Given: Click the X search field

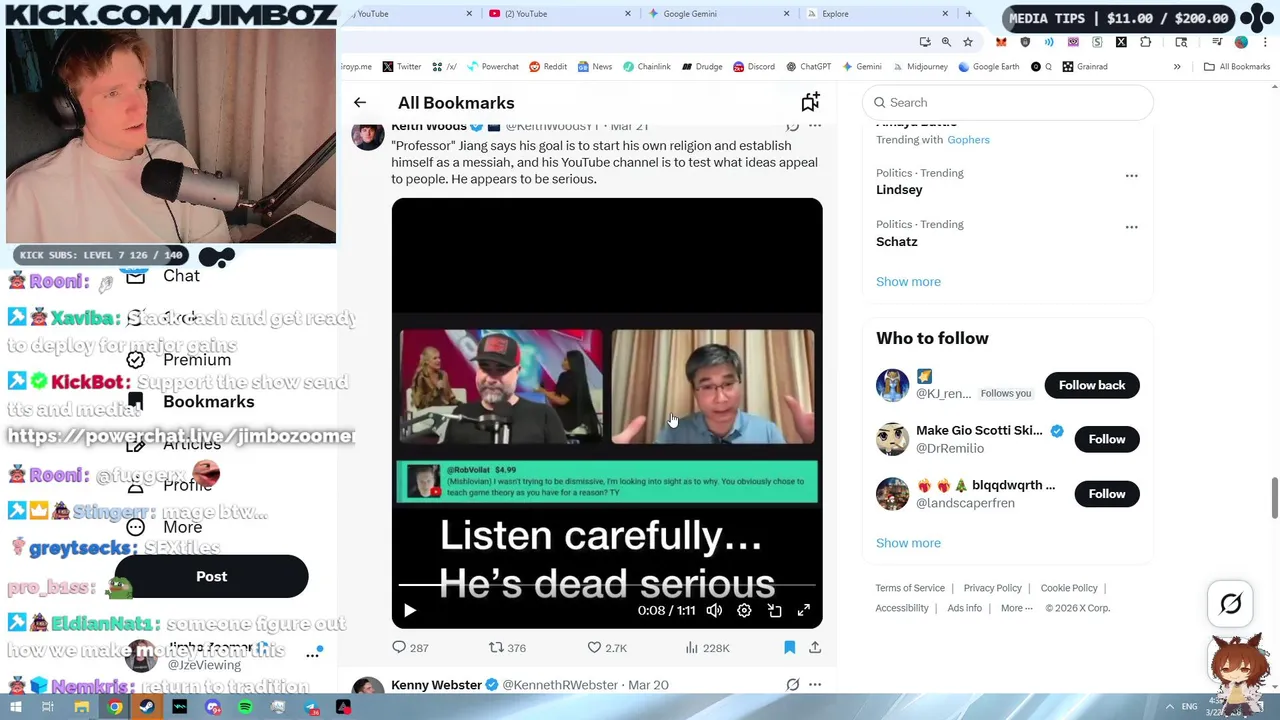Looking at the screenshot, I should coord(1008,102).
